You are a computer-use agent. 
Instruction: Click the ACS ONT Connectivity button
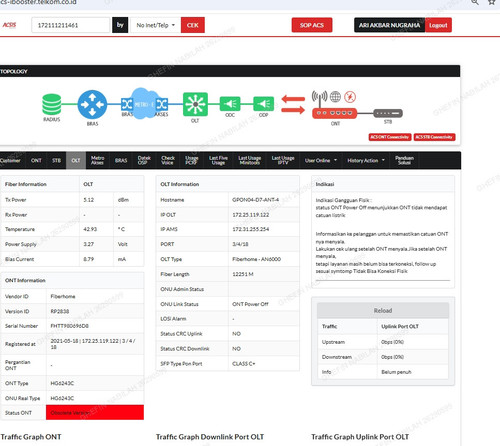pyautogui.click(x=390, y=137)
